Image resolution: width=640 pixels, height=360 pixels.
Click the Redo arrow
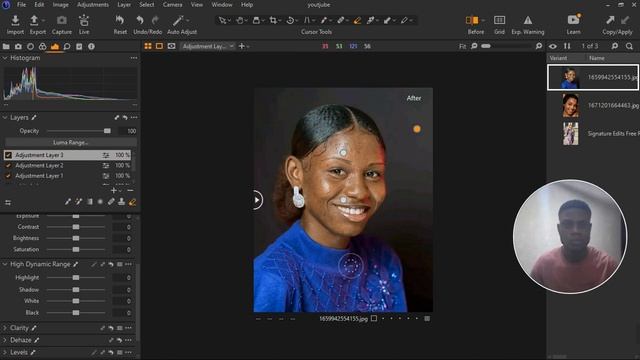pyautogui.click(x=155, y=20)
